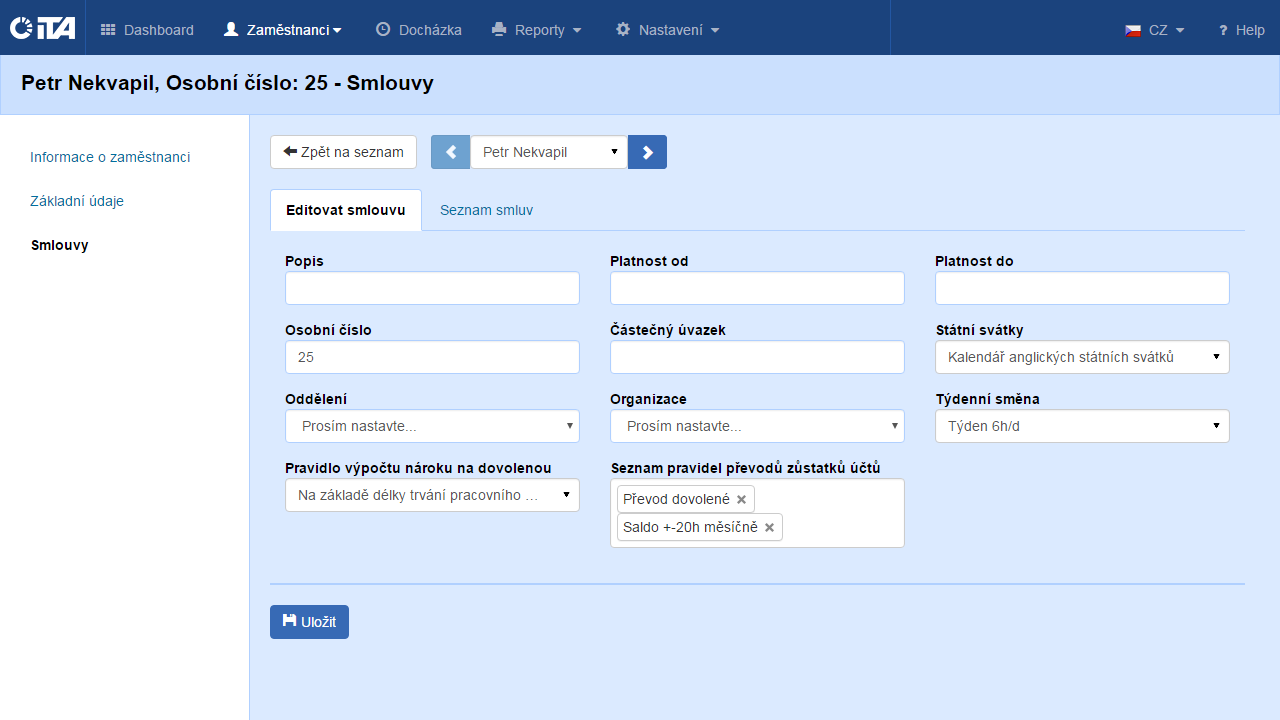Click the iTA logo icon
The image size is (1280, 720).
tap(42, 28)
